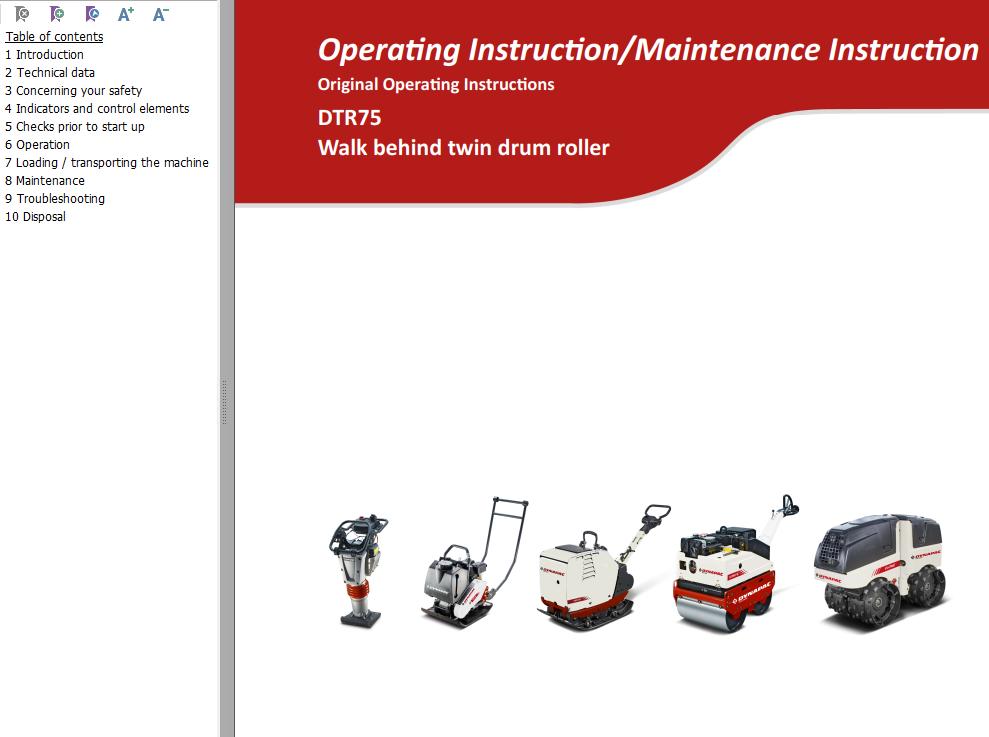The image size is (989, 737).
Task: Decrease font size with A- icon
Action: click(161, 14)
